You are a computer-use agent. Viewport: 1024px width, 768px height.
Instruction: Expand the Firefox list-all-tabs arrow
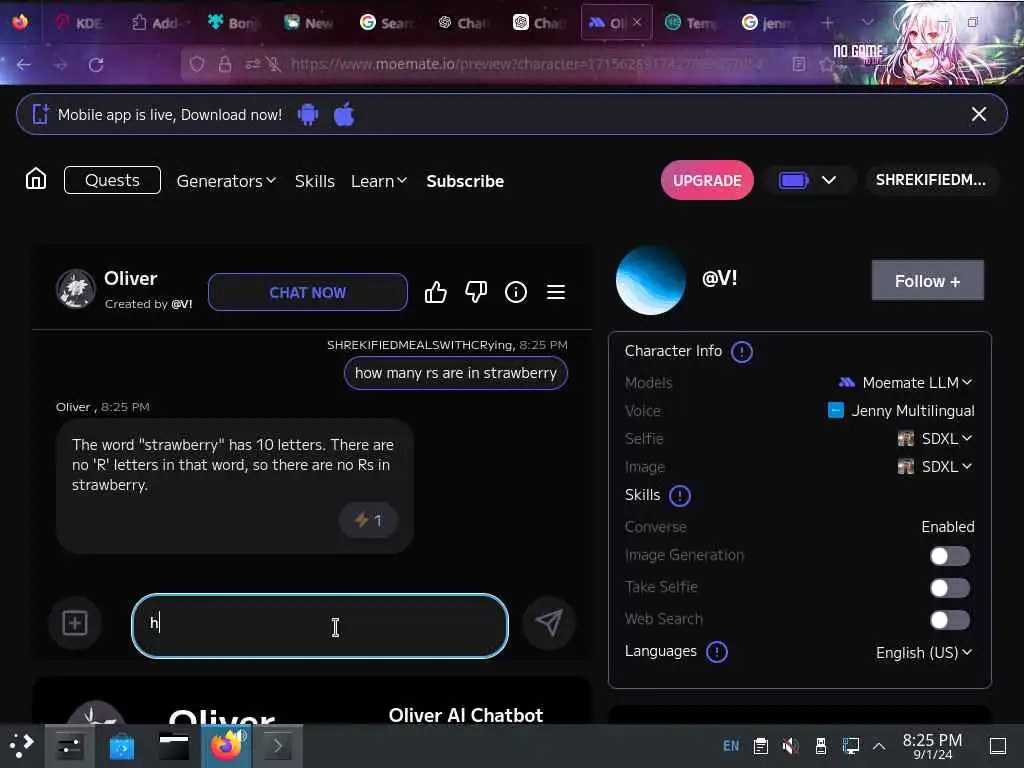point(867,23)
